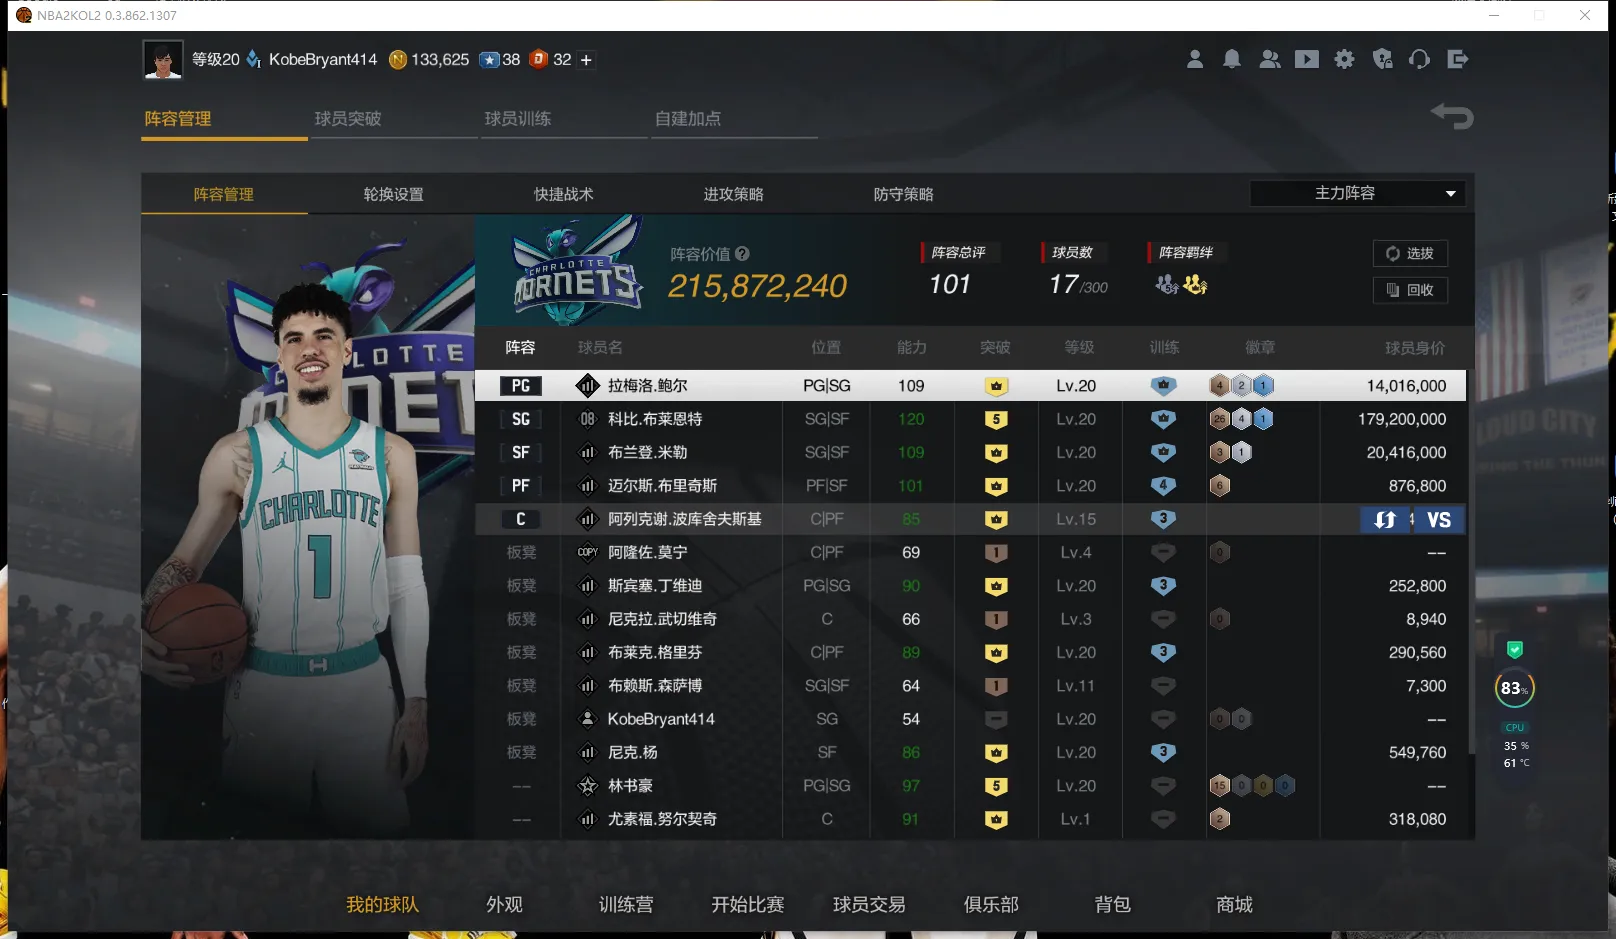Click the logout exit icon

click(1458, 60)
